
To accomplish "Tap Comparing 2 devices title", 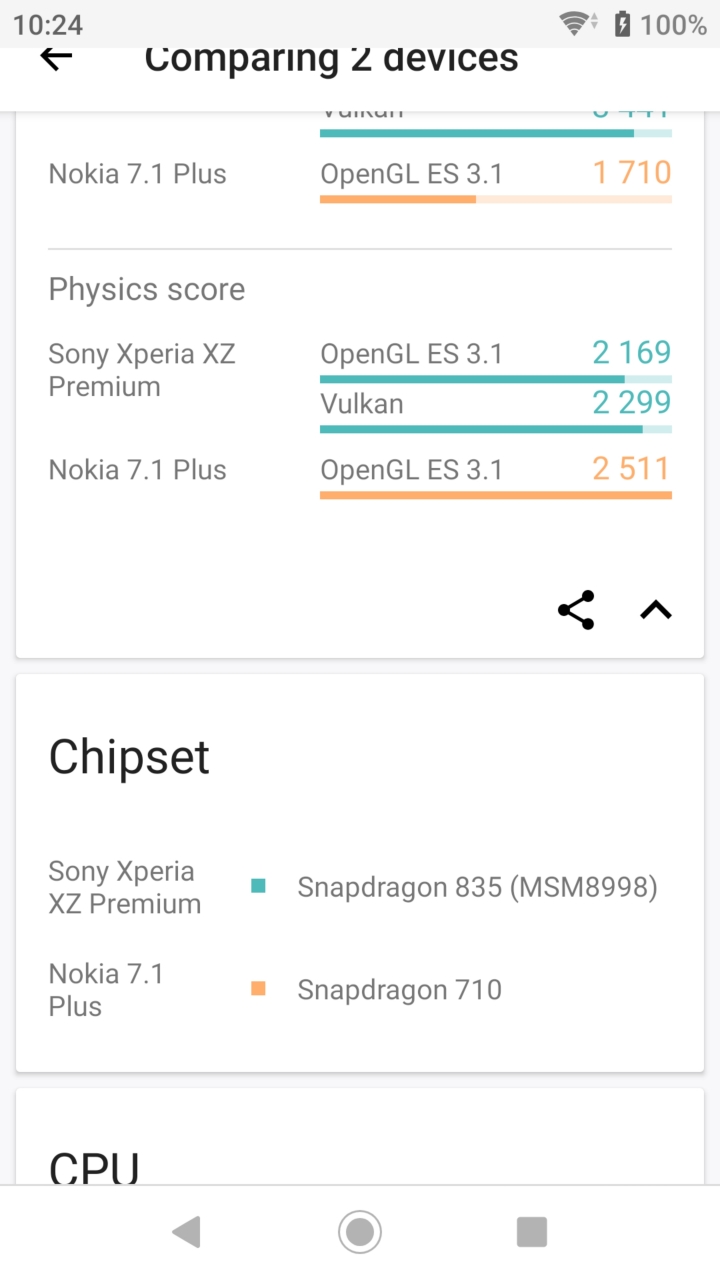I will click(x=331, y=58).
